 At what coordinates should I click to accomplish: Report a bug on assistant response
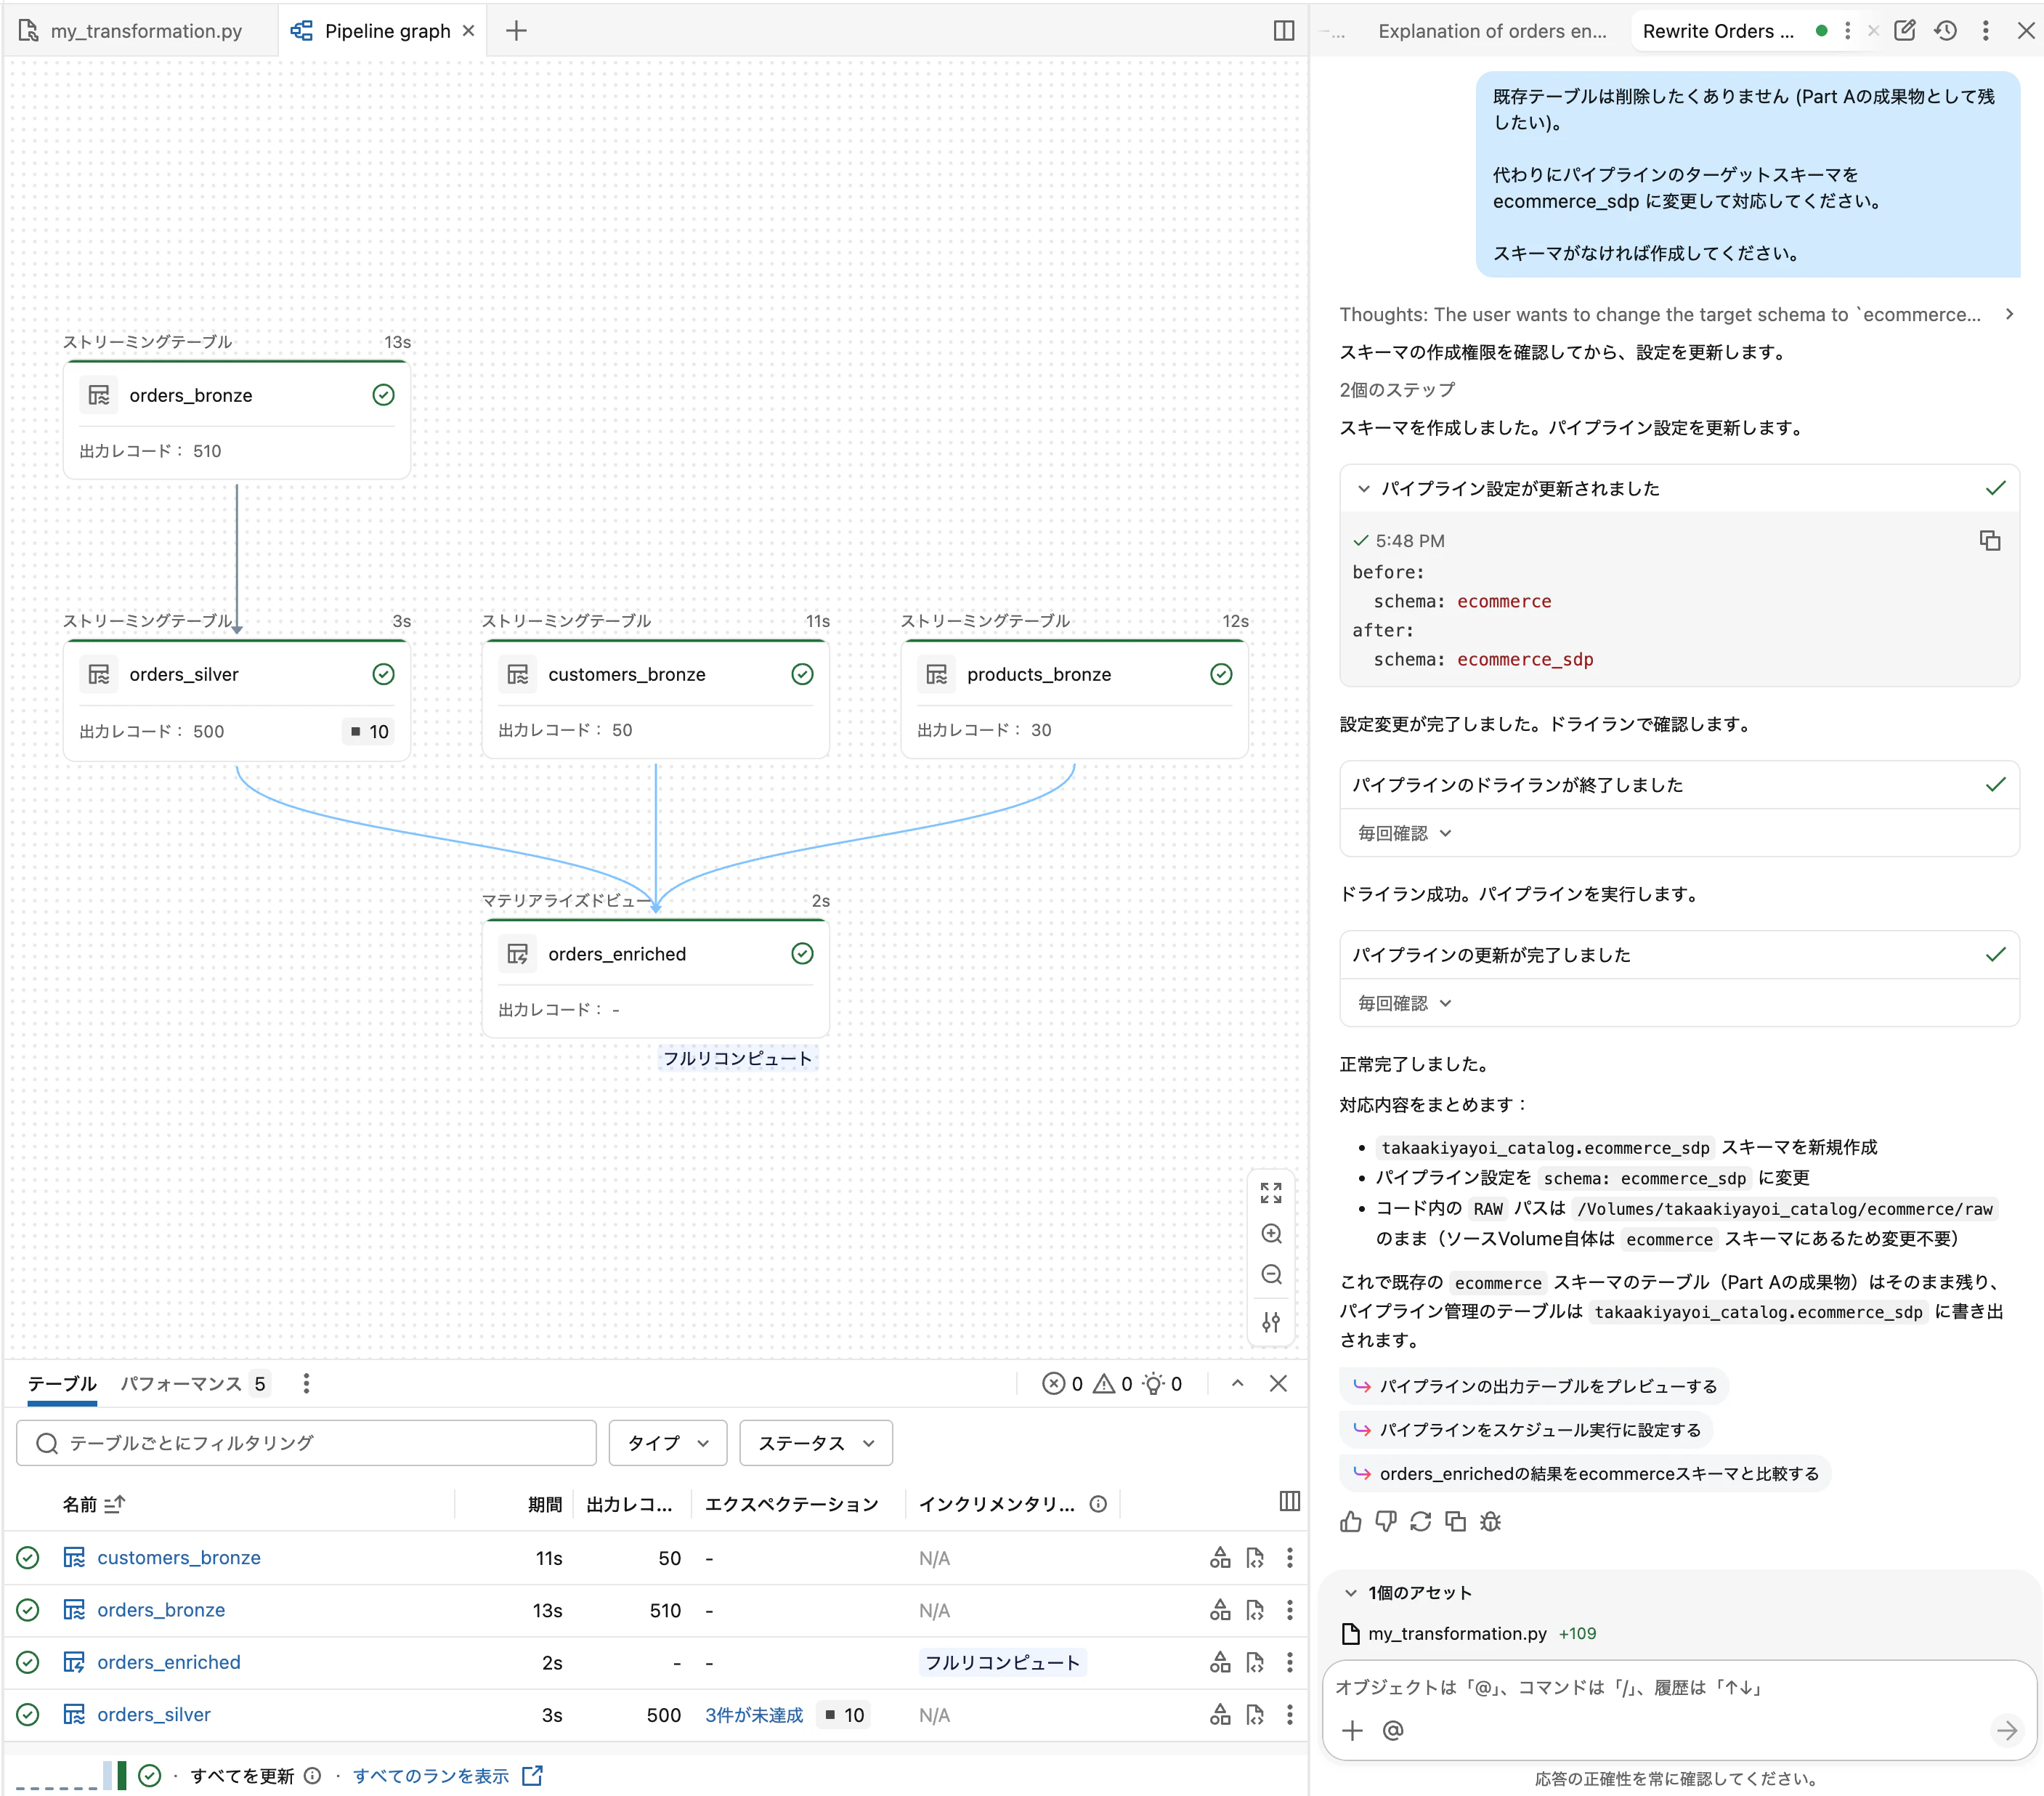pyautogui.click(x=1491, y=1521)
